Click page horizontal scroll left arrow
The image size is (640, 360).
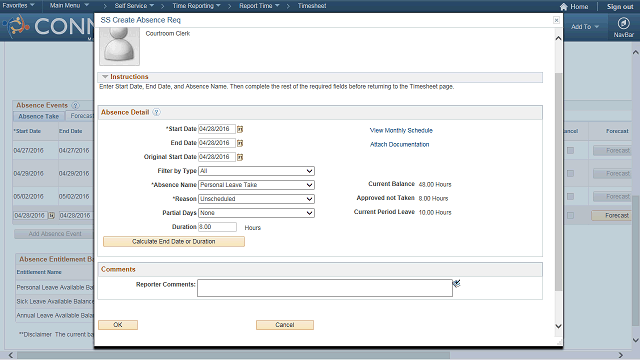click(x=11, y=355)
